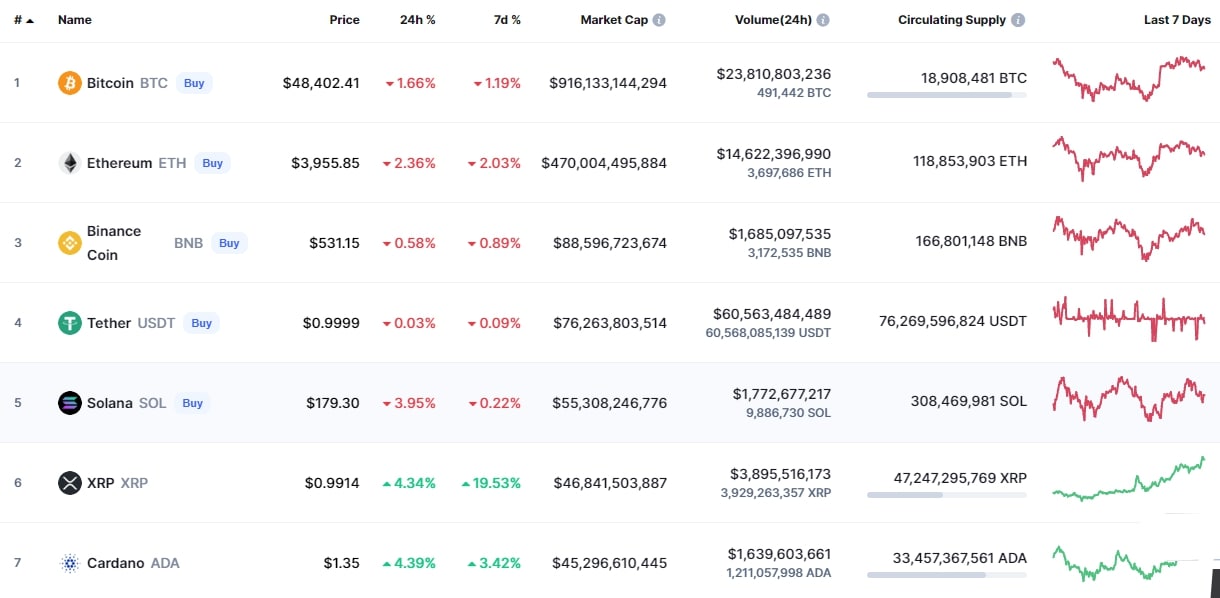Click the Buy button next to BNB

coord(229,243)
